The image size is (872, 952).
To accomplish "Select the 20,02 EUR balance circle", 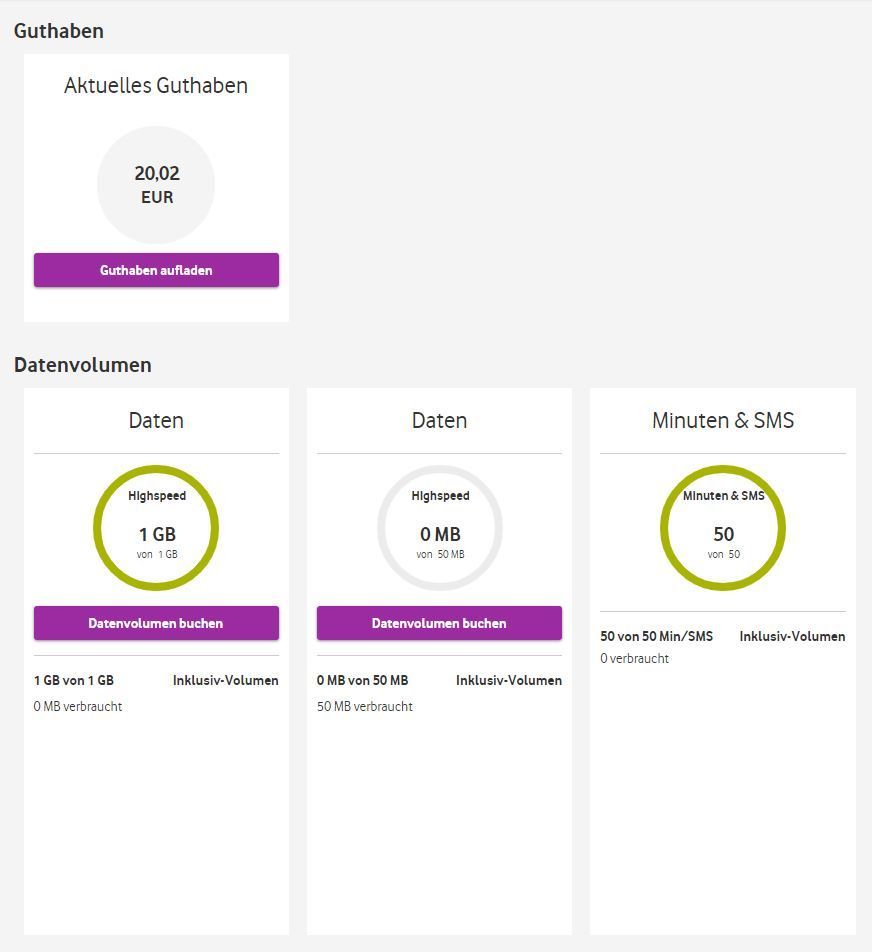I will click(156, 185).
